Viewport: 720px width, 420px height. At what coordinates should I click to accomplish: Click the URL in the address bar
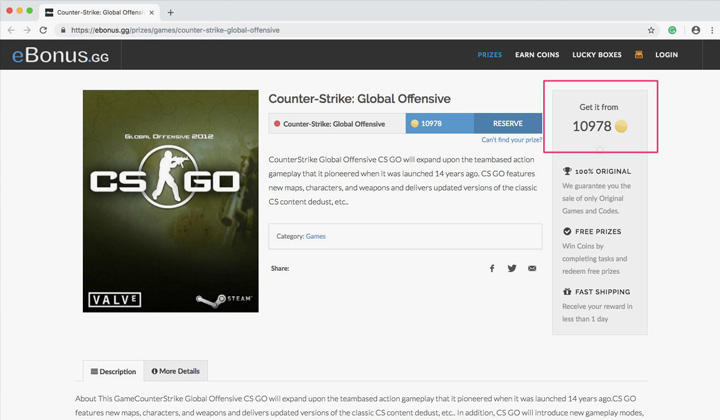click(175, 30)
